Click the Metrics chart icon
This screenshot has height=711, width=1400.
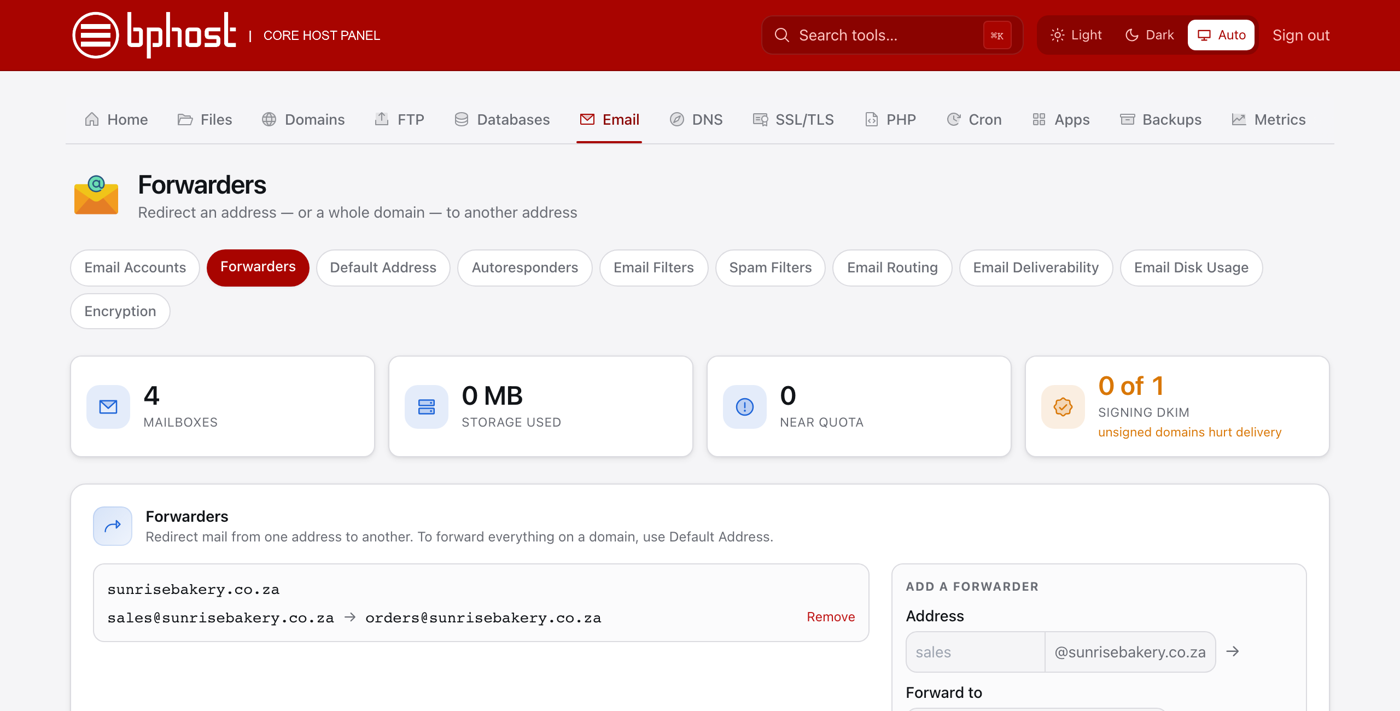coord(1239,119)
